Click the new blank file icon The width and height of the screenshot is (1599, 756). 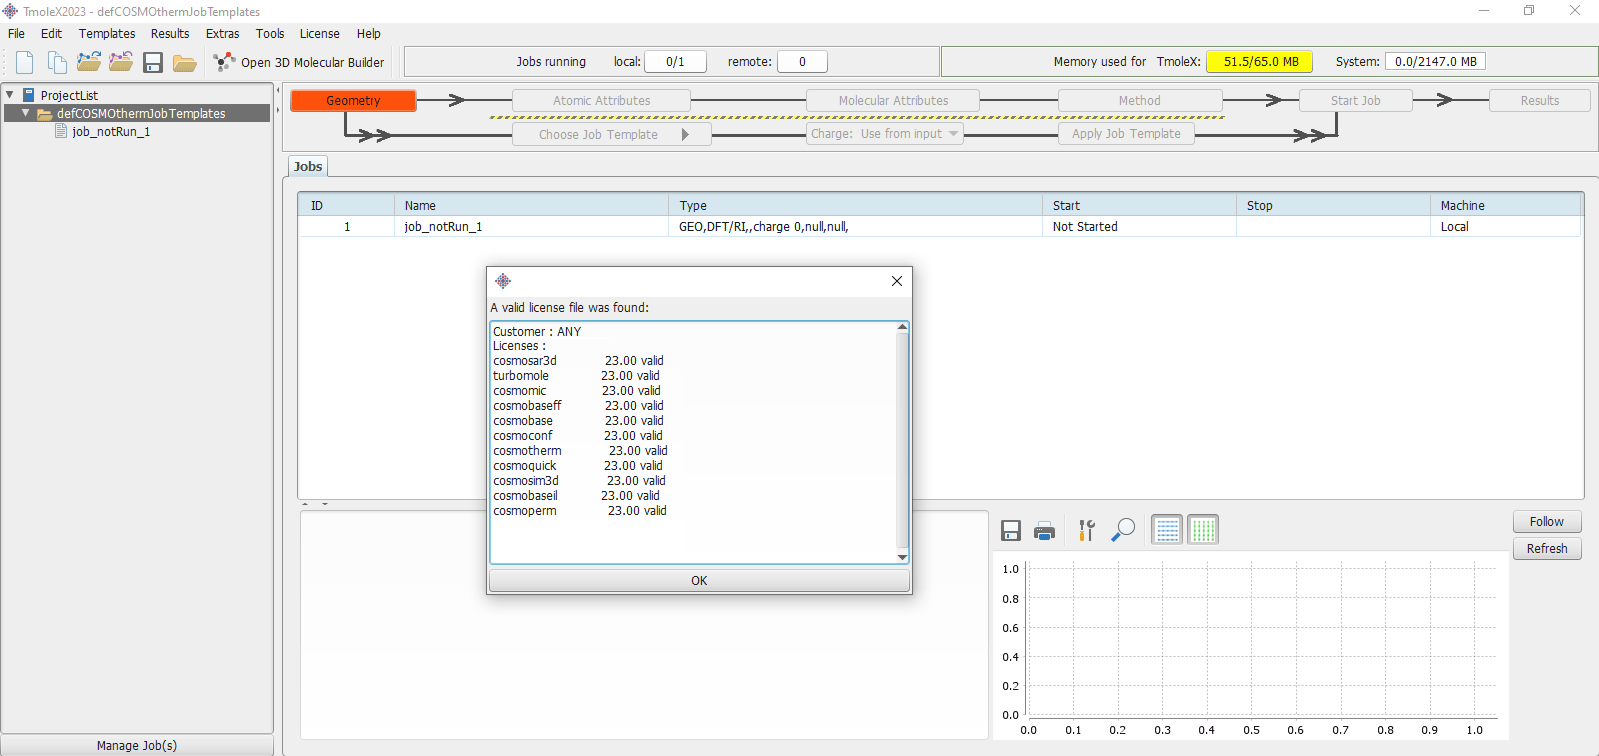coord(25,62)
